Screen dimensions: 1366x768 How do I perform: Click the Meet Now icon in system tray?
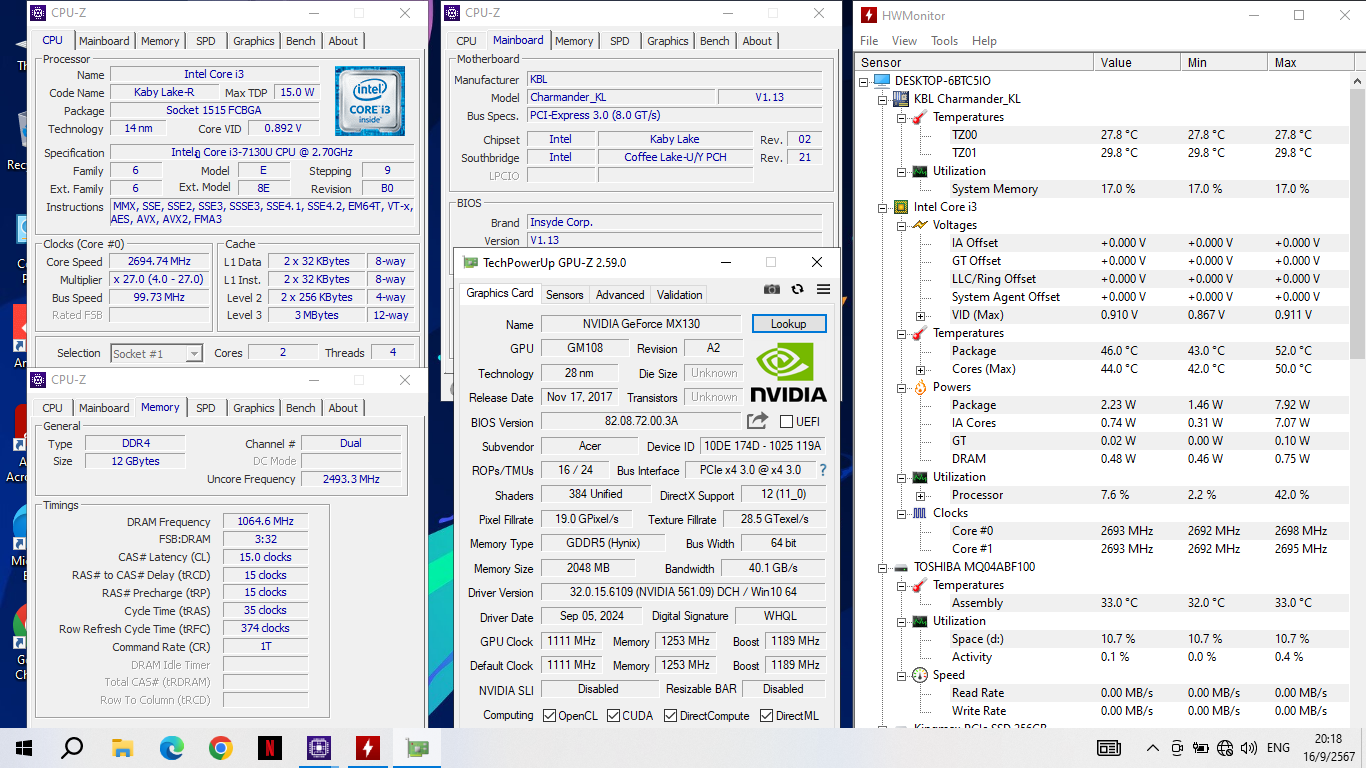click(1177, 748)
